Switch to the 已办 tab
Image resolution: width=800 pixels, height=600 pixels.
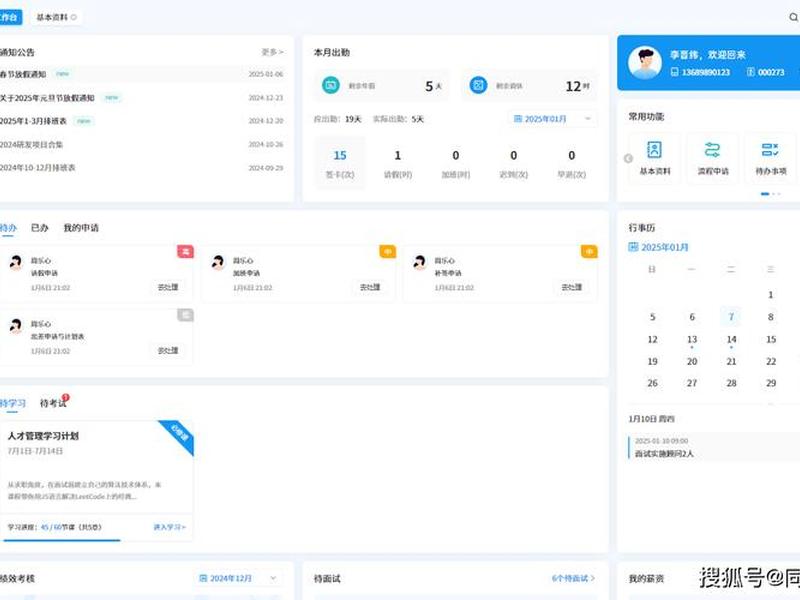point(39,228)
